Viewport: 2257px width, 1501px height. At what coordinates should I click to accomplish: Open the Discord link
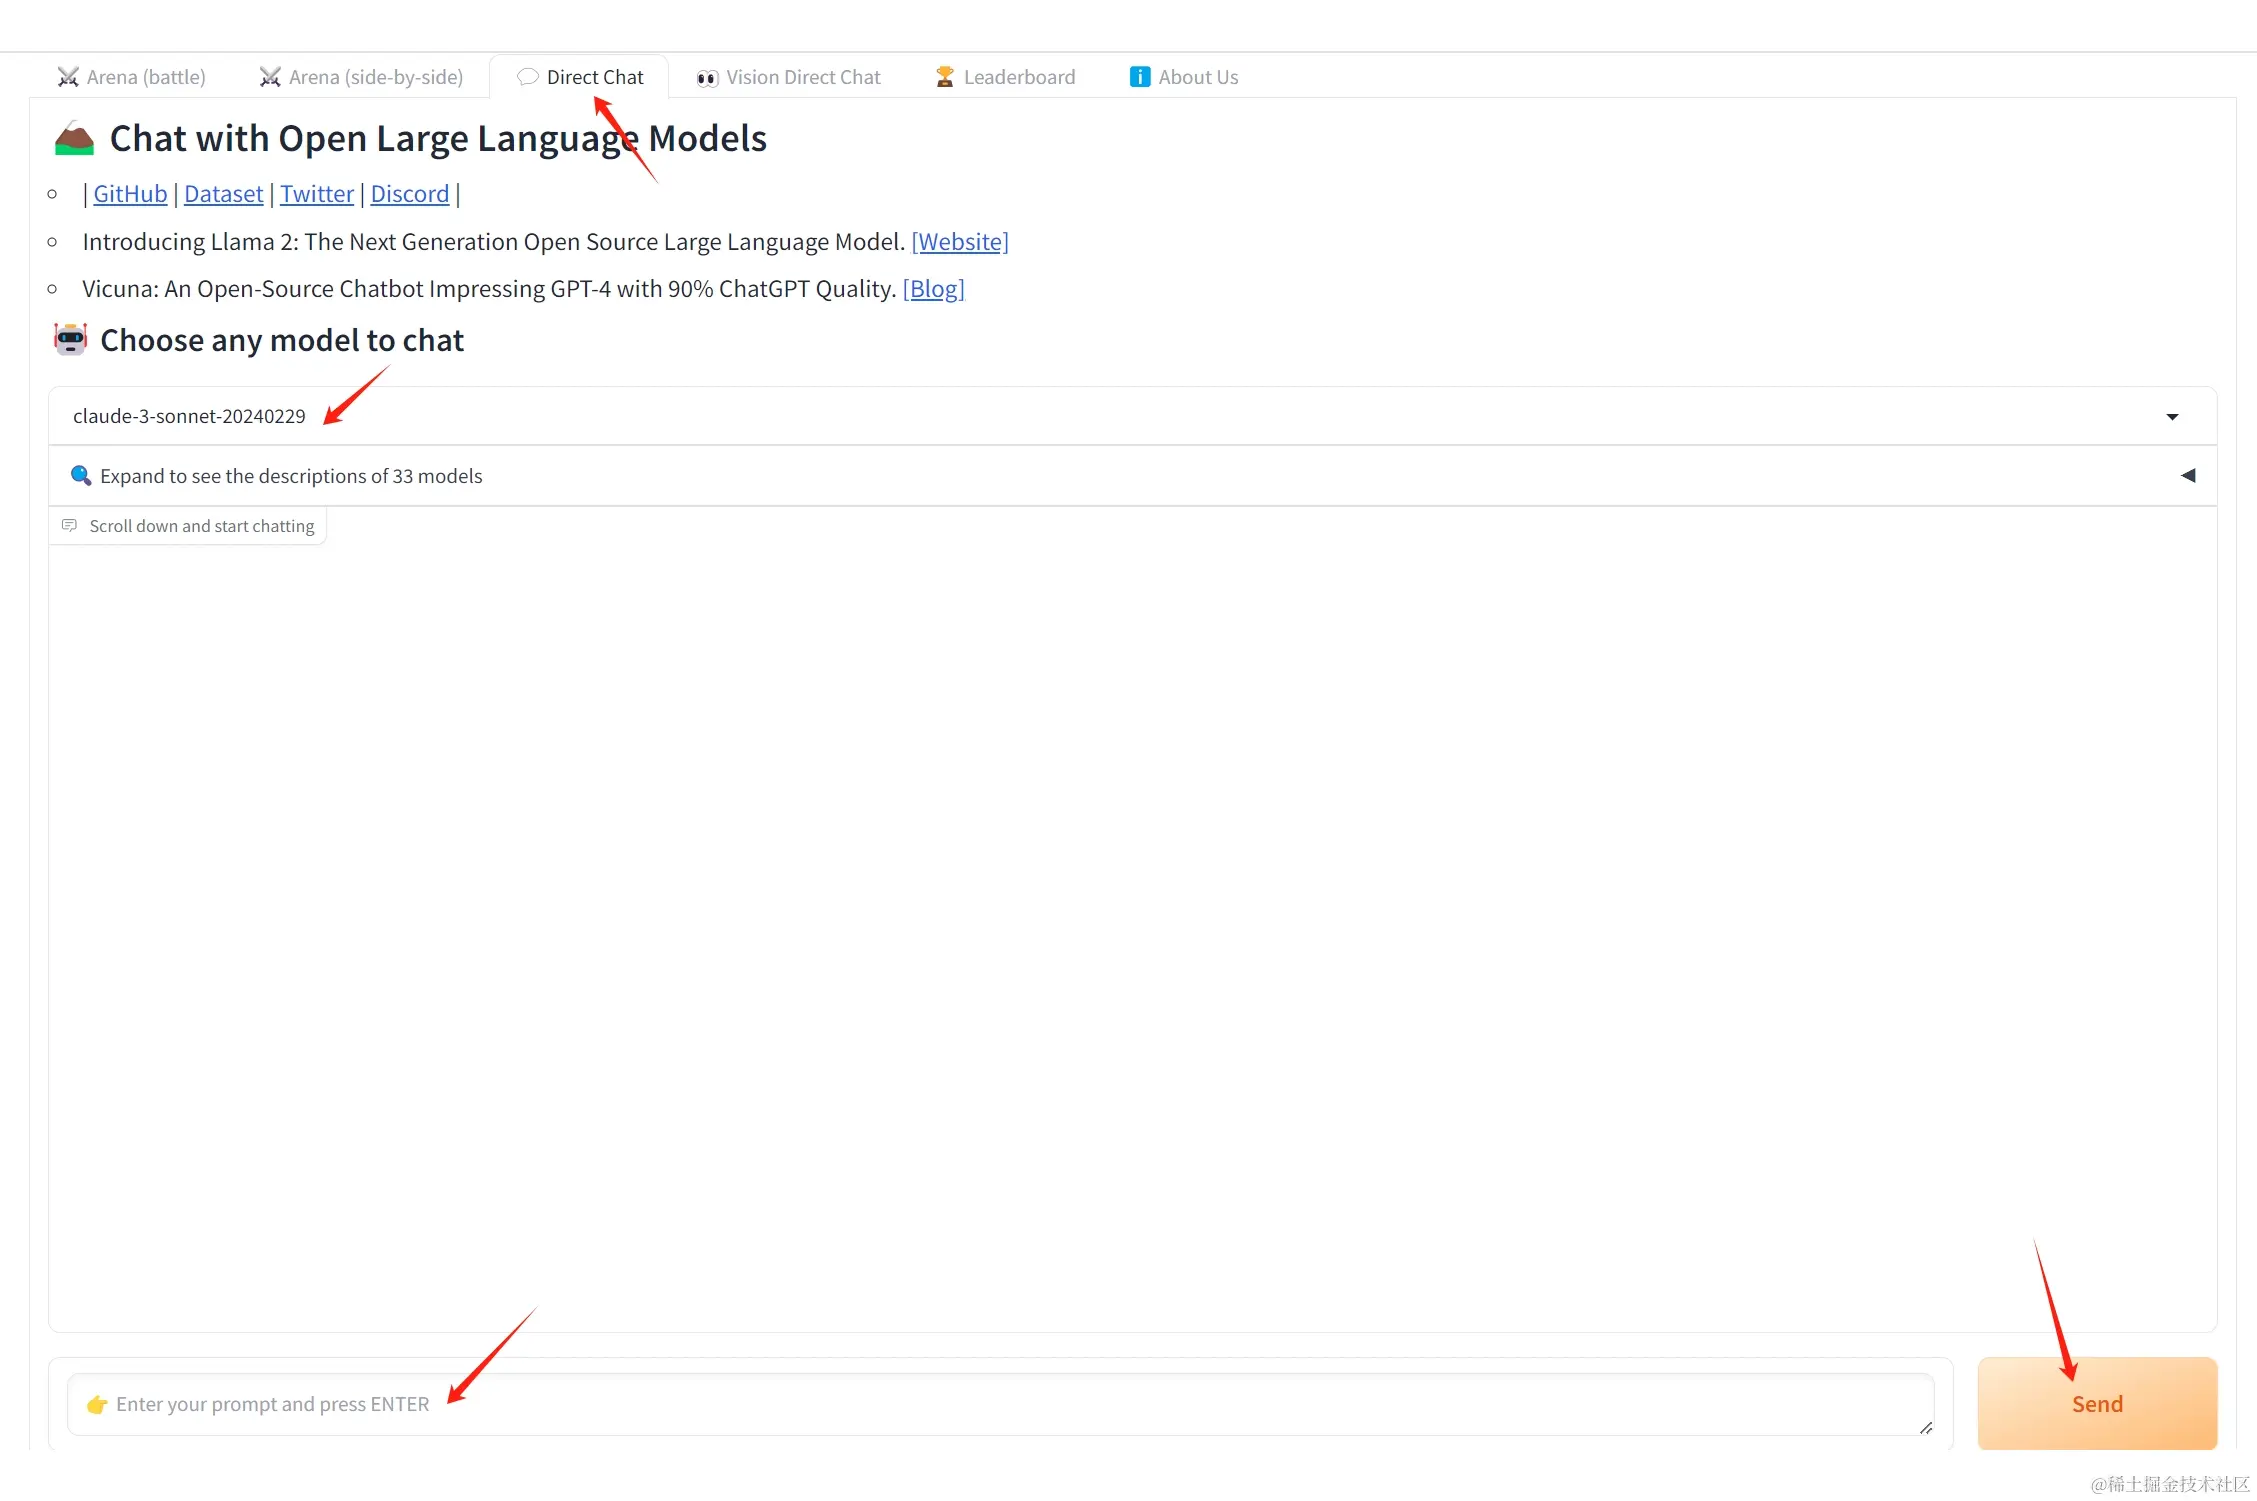click(x=409, y=194)
